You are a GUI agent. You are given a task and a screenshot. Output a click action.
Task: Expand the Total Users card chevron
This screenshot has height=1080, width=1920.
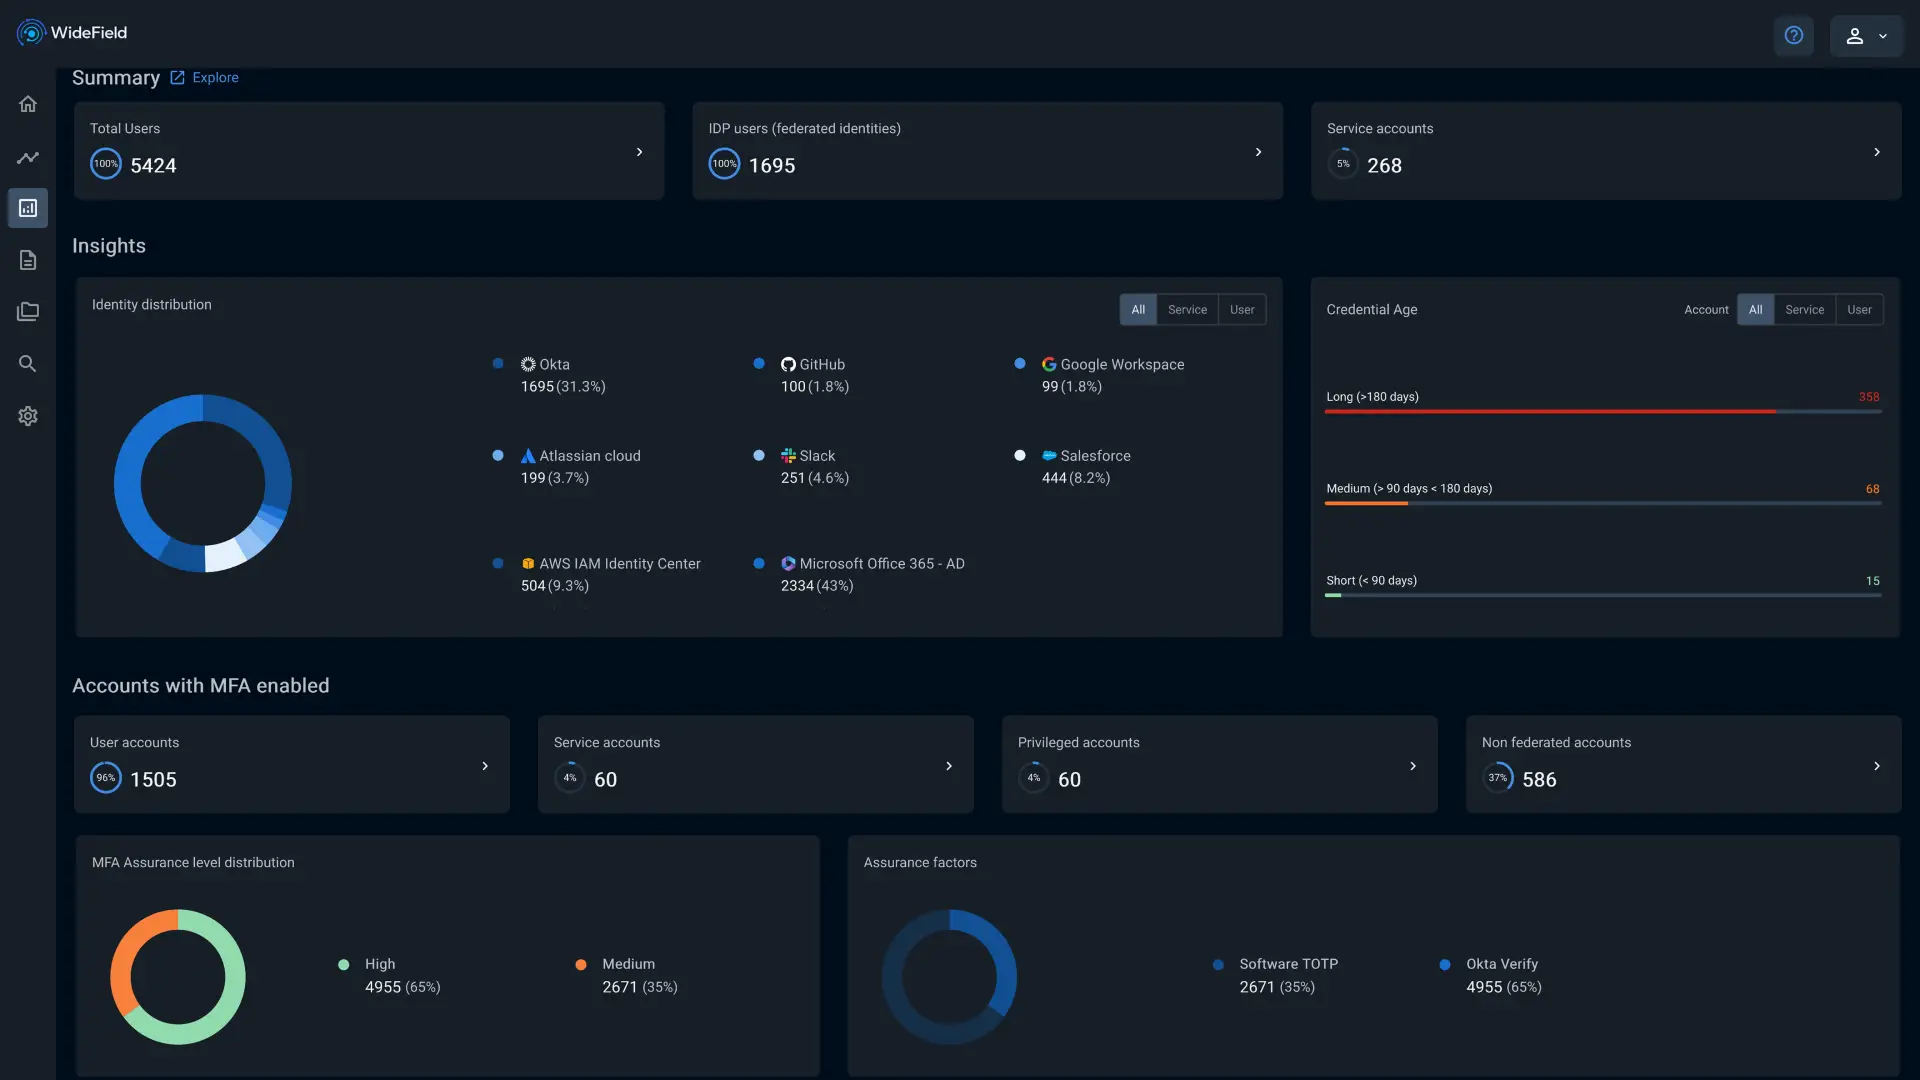tap(640, 152)
